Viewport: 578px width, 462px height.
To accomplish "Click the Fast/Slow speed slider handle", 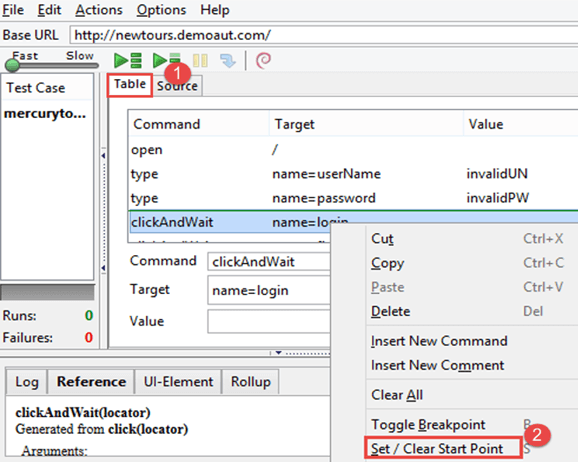I will (13, 65).
